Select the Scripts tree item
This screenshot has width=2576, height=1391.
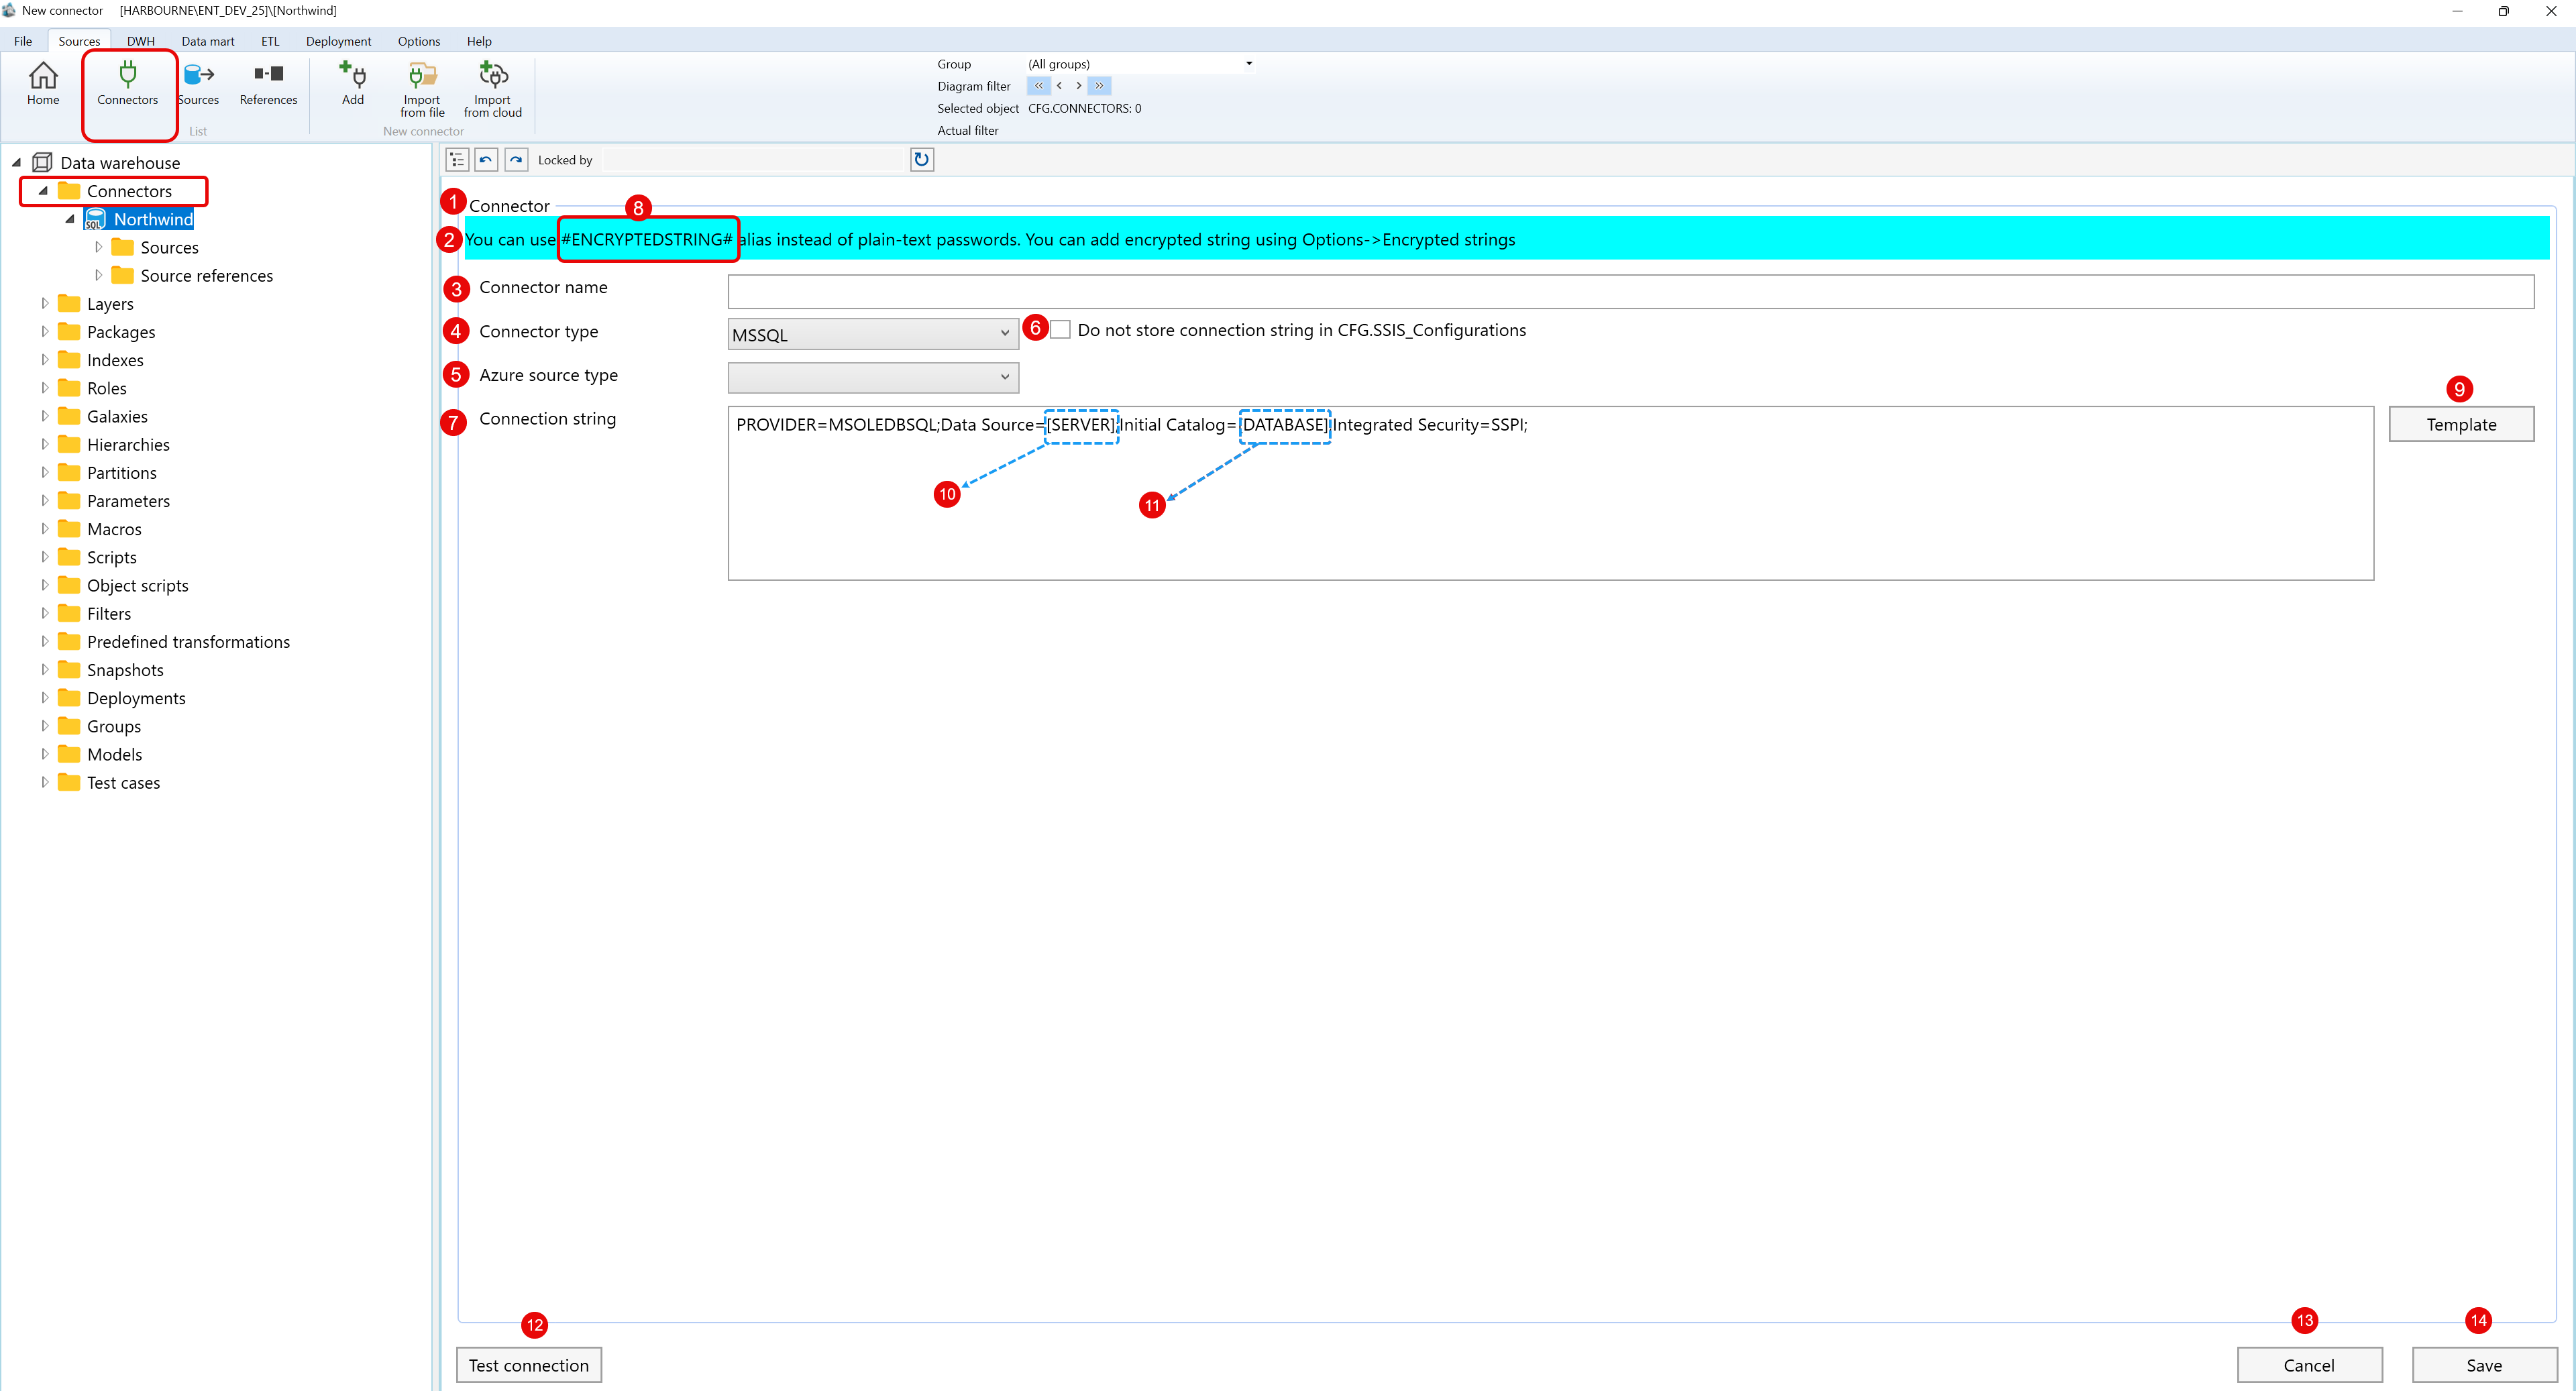click(x=112, y=557)
